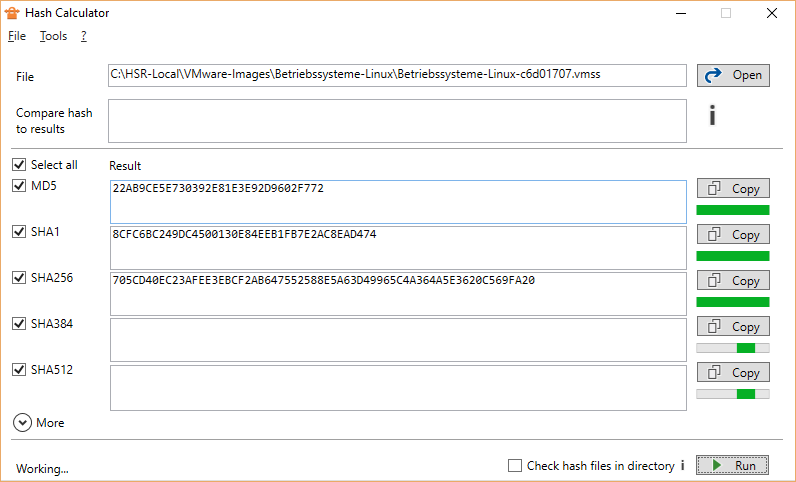Uncheck the Select all checkbox

[x=19, y=165]
